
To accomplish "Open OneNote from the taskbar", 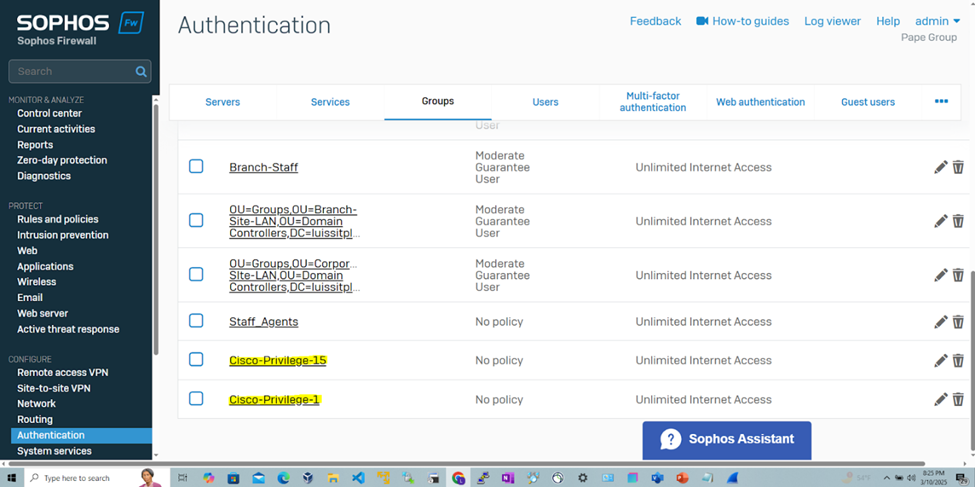I will click(x=507, y=478).
